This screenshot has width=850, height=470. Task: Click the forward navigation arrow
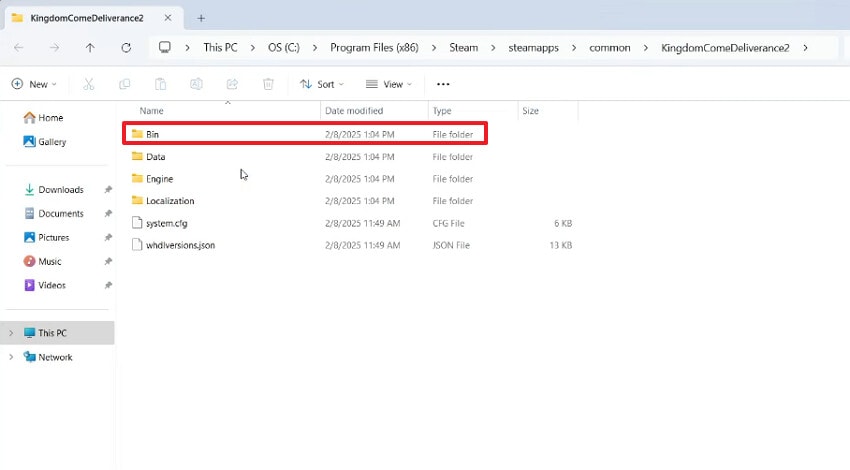pos(54,48)
